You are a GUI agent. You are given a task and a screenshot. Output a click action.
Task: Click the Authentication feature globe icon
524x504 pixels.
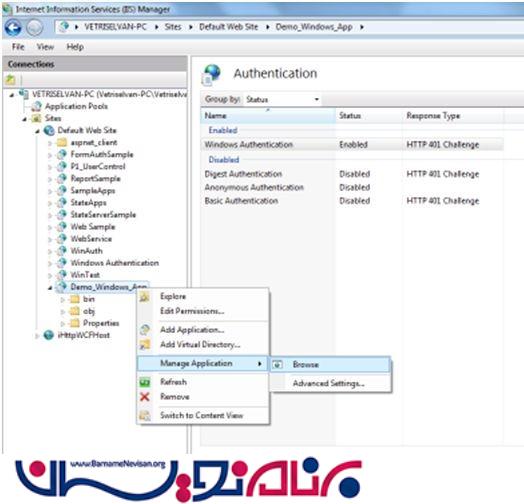point(212,74)
